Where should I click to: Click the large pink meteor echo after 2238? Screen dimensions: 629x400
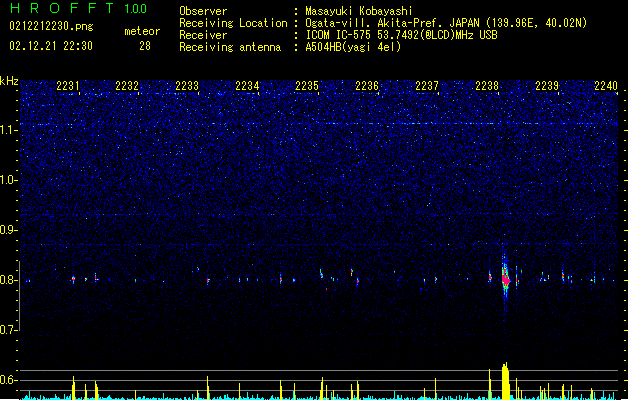[x=505, y=280]
